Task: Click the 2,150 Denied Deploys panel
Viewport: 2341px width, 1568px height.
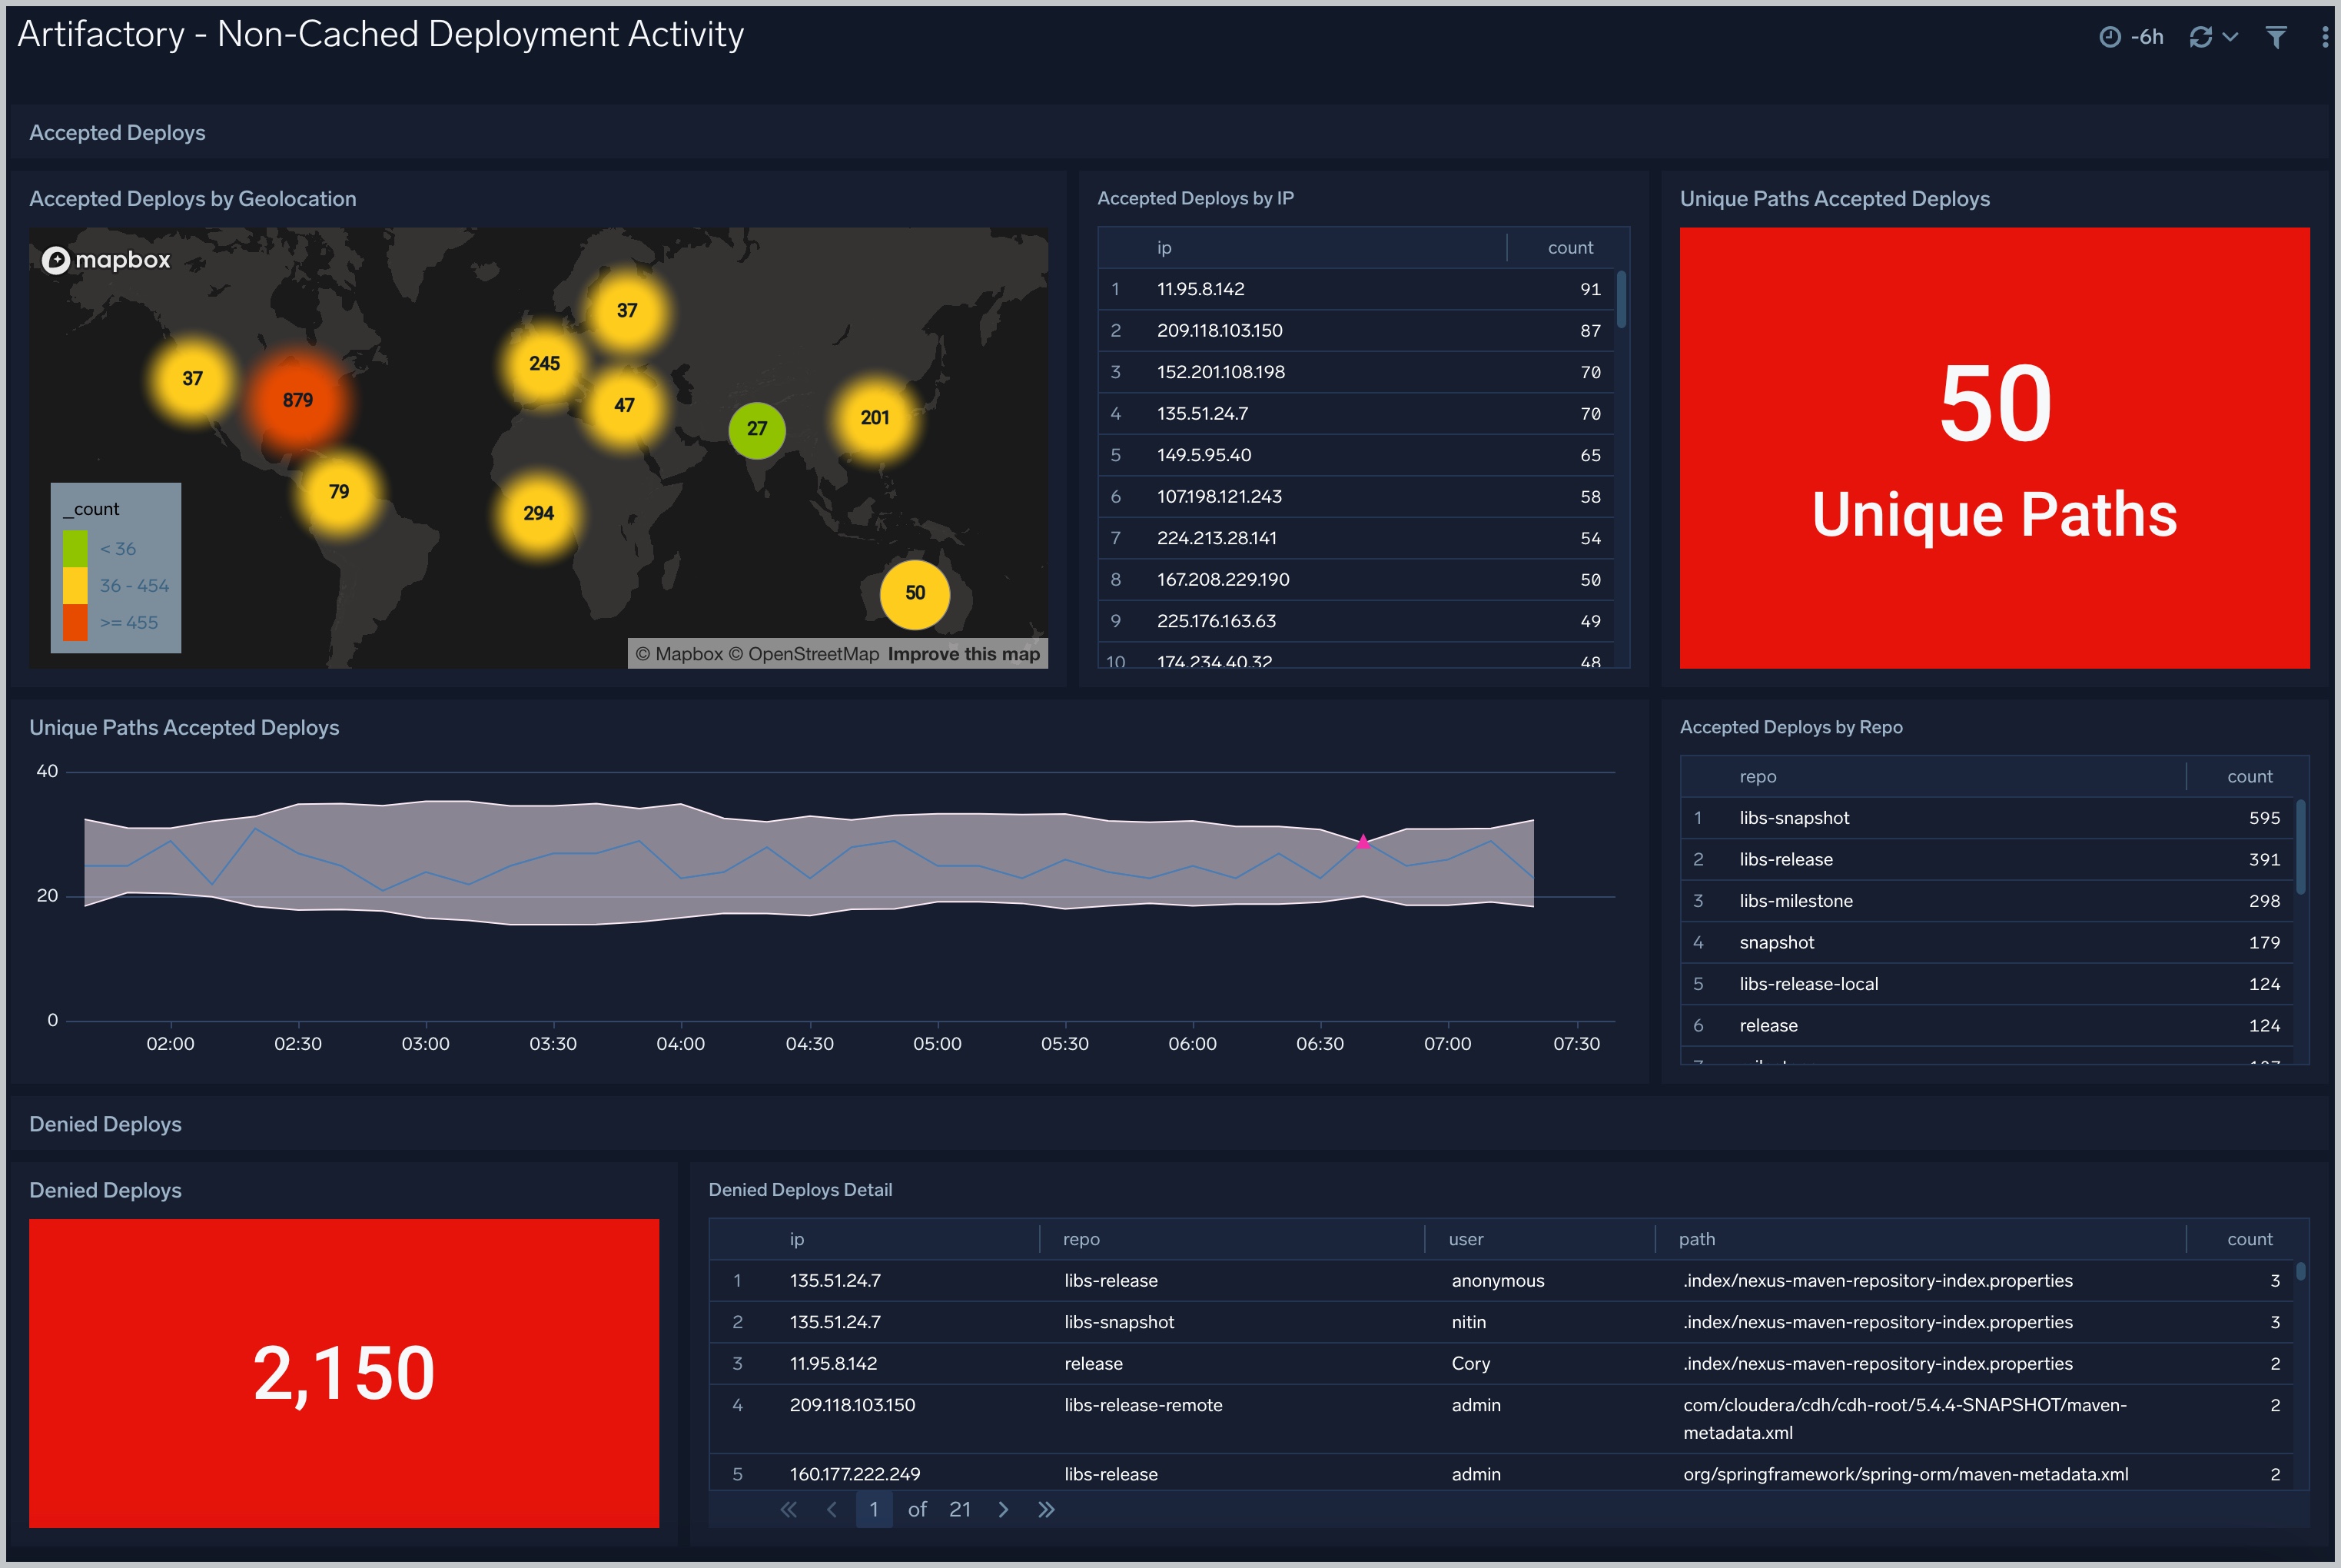Action: tap(344, 1372)
